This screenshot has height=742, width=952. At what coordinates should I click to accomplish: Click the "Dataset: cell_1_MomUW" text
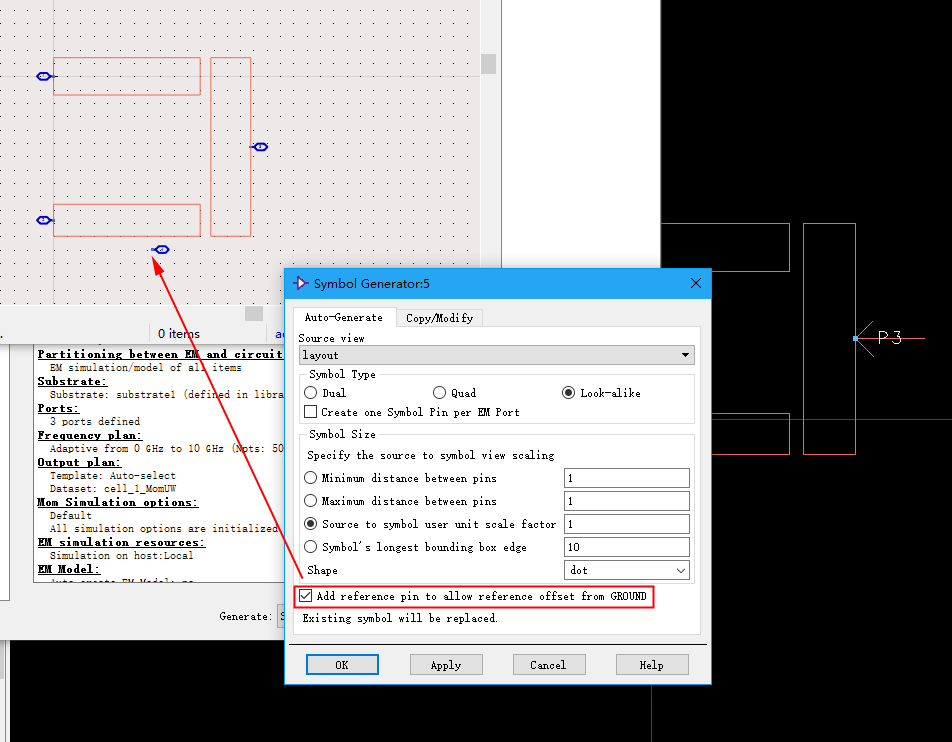(x=113, y=489)
